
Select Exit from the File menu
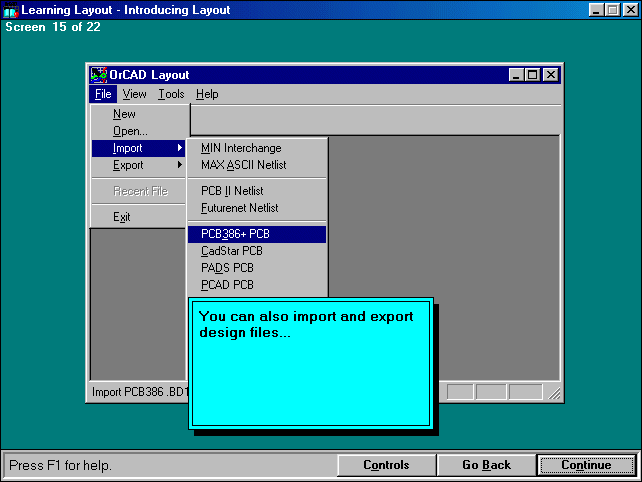click(122, 217)
